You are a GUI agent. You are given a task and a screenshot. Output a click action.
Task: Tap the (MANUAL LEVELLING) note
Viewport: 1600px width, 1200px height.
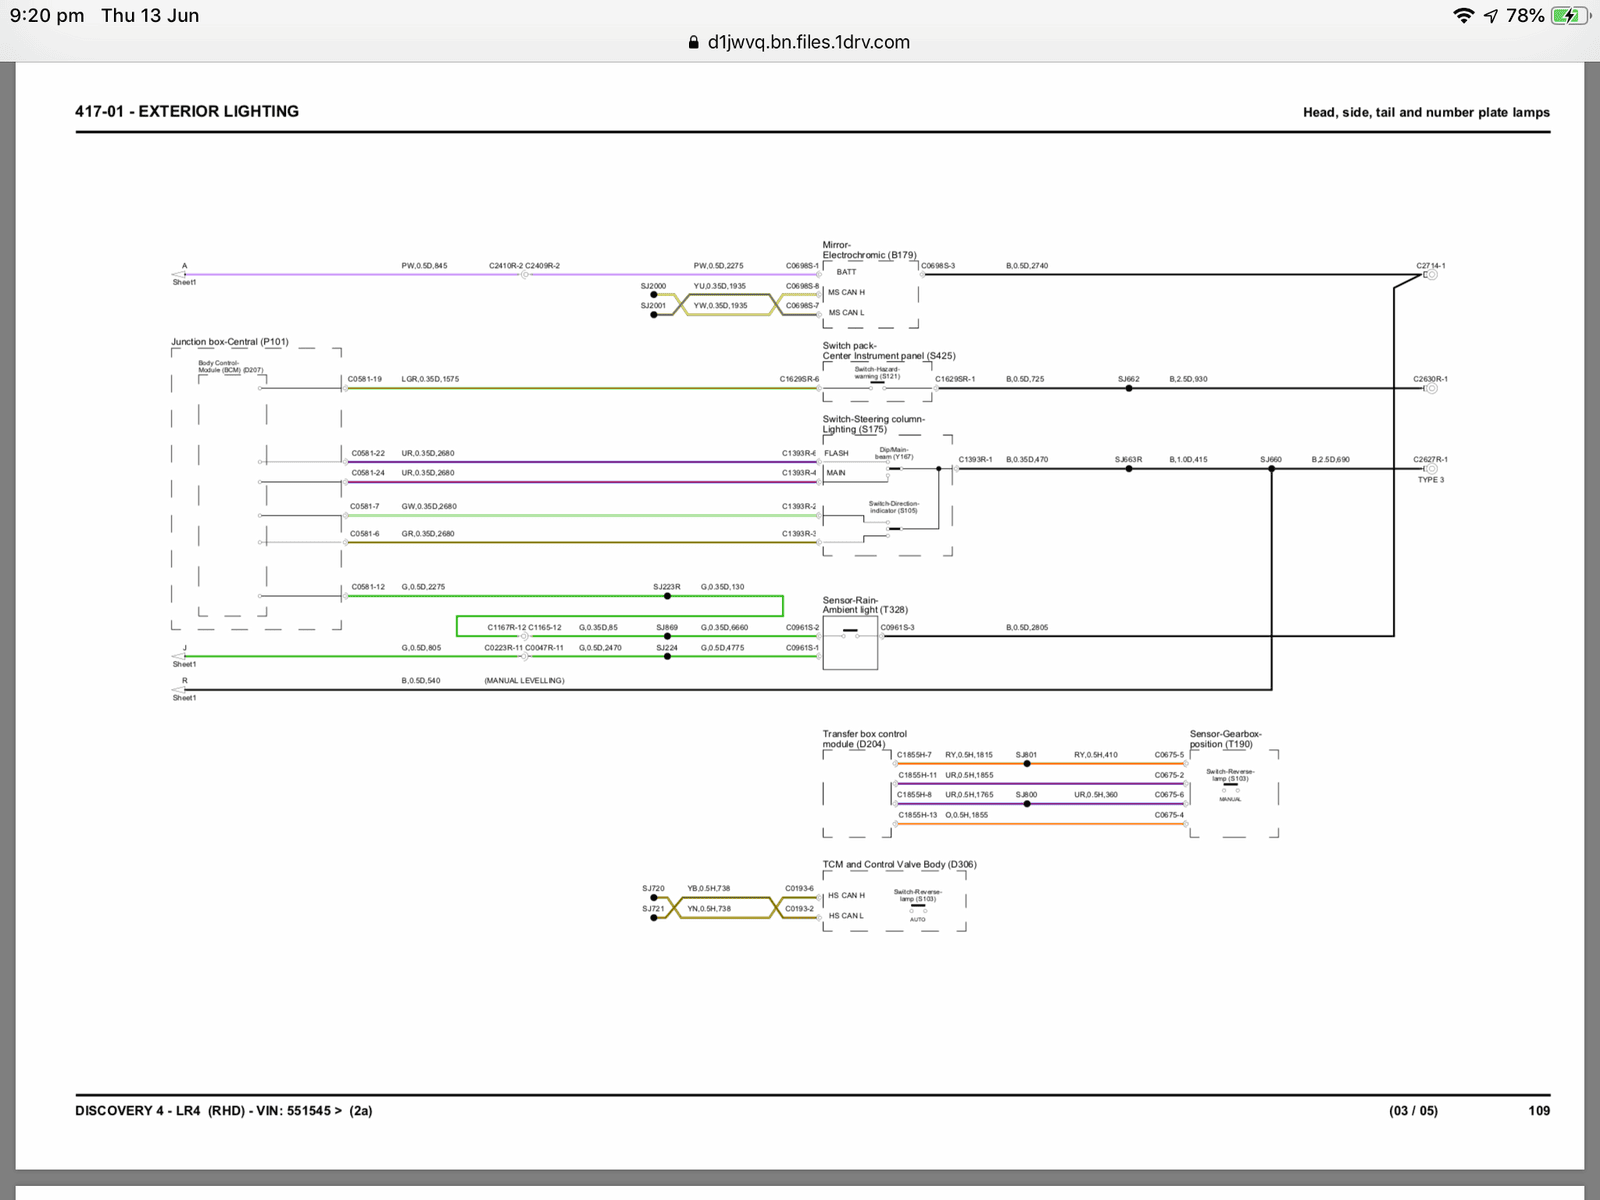(524, 681)
